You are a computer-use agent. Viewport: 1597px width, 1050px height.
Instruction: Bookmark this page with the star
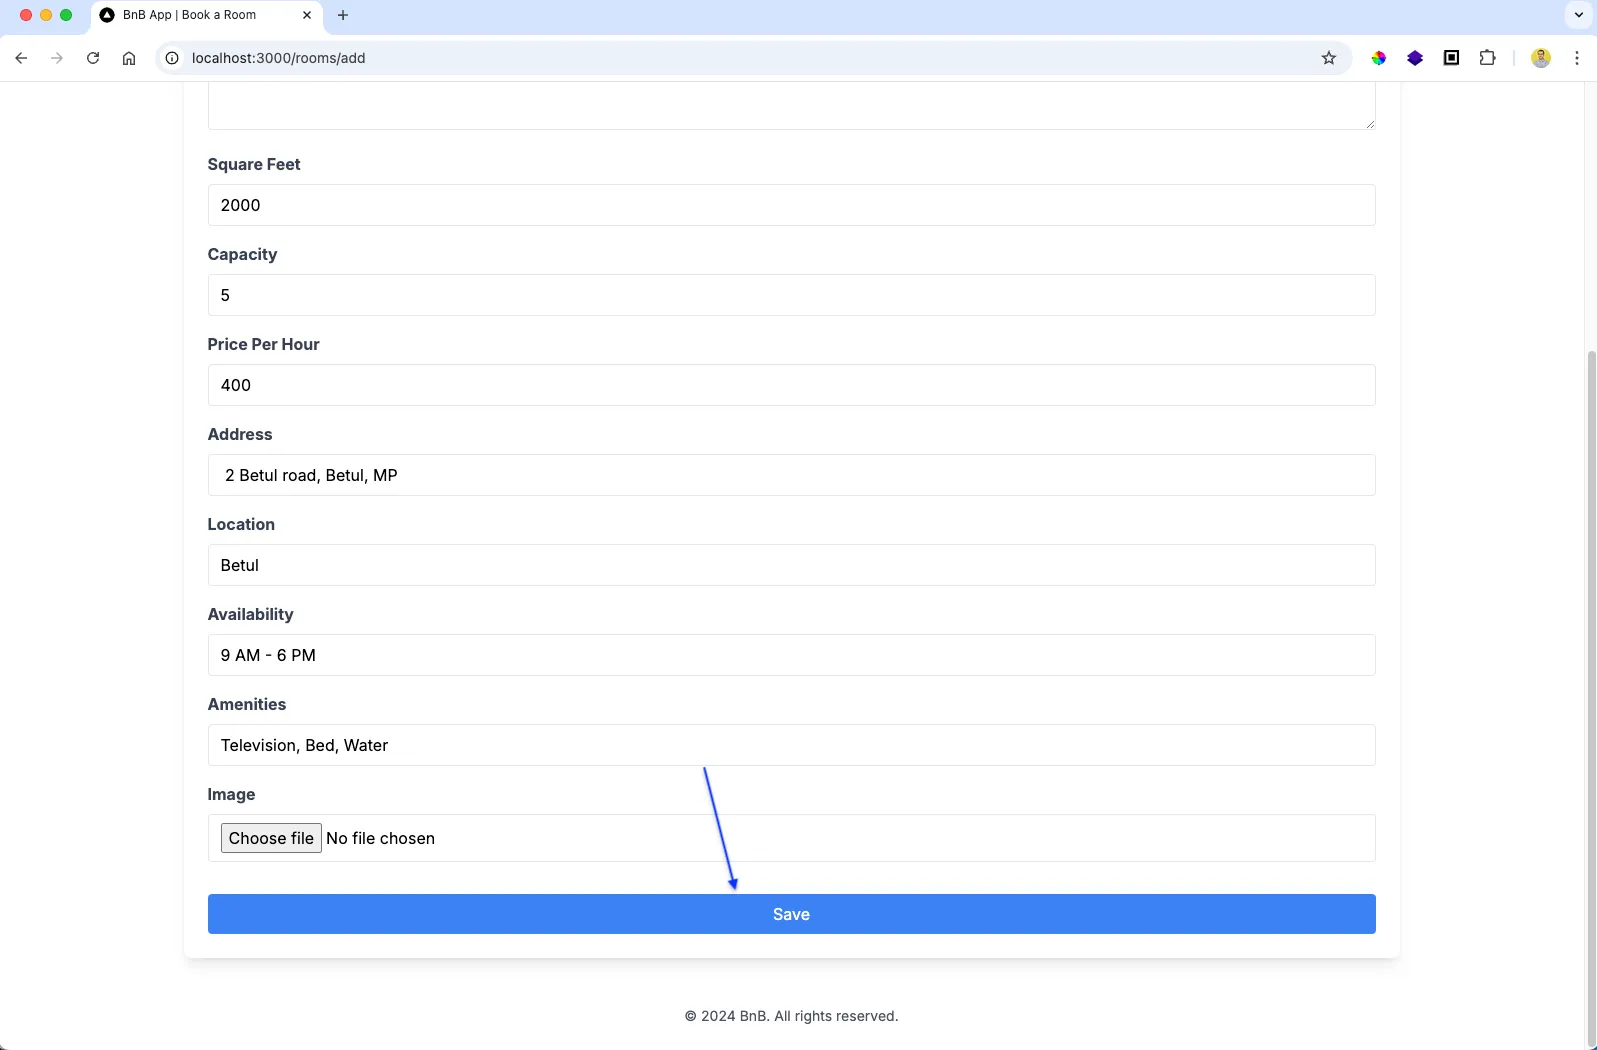click(x=1329, y=58)
